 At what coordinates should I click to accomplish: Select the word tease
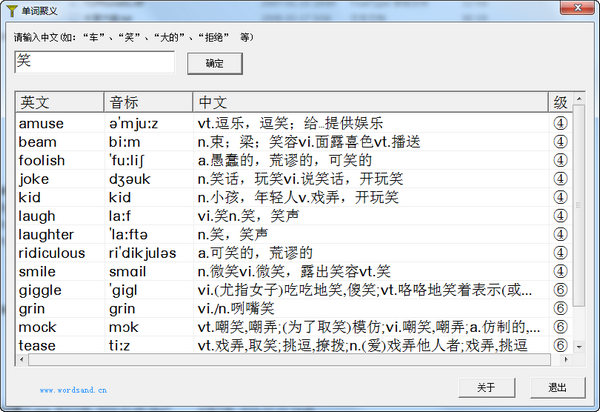point(37,345)
